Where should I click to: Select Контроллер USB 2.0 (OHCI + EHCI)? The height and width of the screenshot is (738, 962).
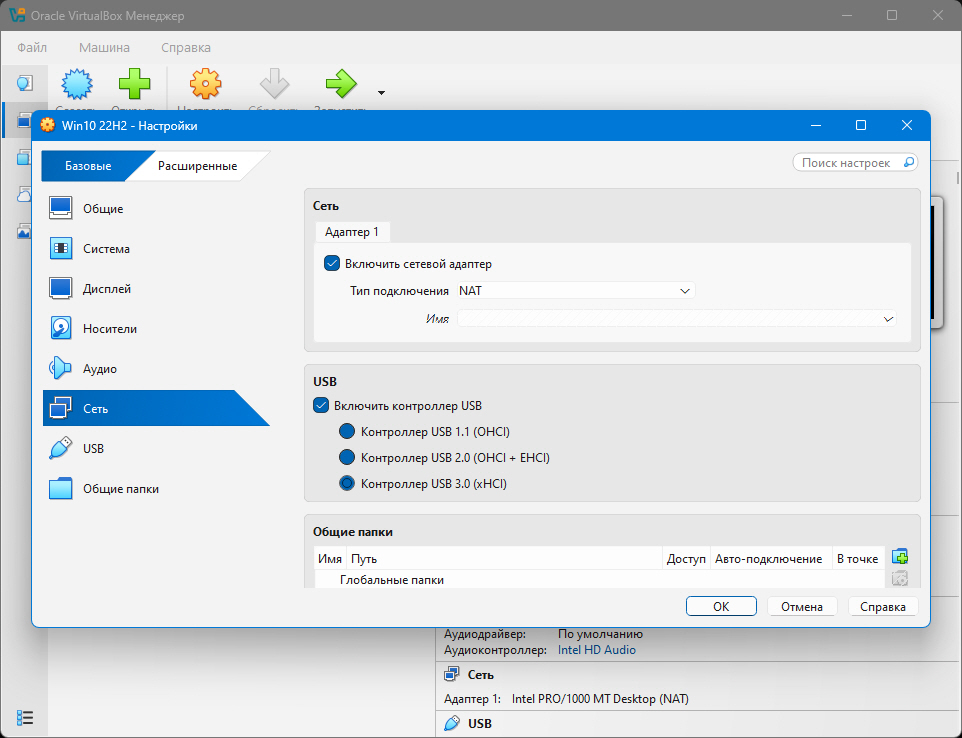pos(347,458)
